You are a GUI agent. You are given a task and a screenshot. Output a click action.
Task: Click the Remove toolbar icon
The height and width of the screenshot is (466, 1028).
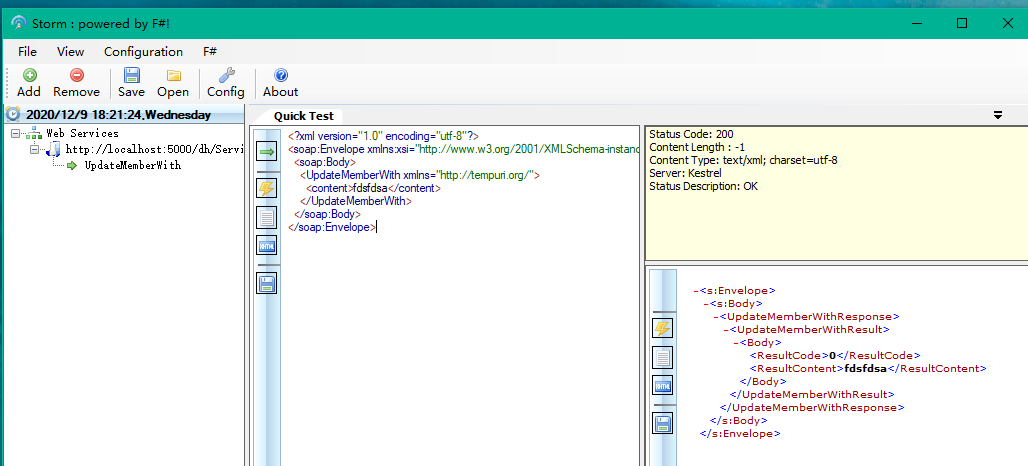click(77, 75)
